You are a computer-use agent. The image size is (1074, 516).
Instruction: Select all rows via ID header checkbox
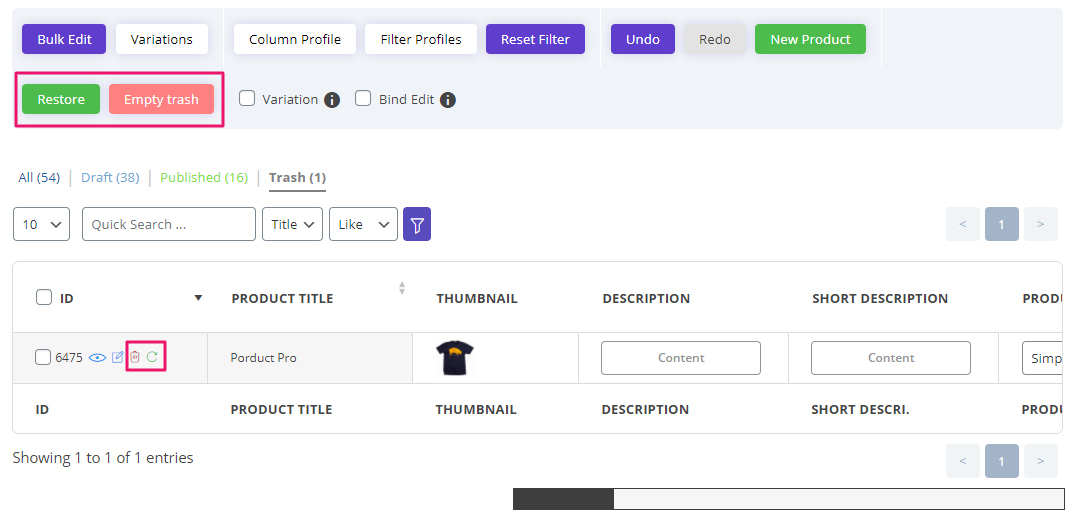(x=44, y=297)
